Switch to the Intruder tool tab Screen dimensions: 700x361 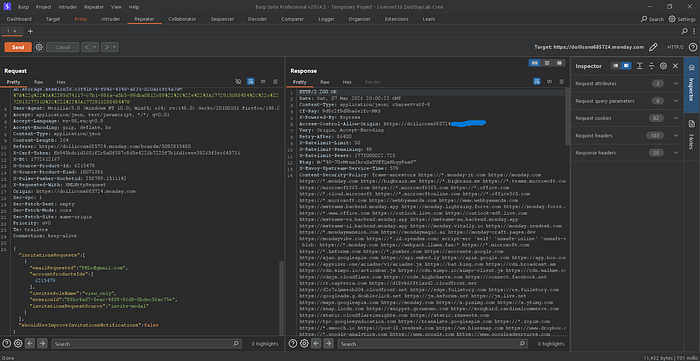[x=110, y=19]
